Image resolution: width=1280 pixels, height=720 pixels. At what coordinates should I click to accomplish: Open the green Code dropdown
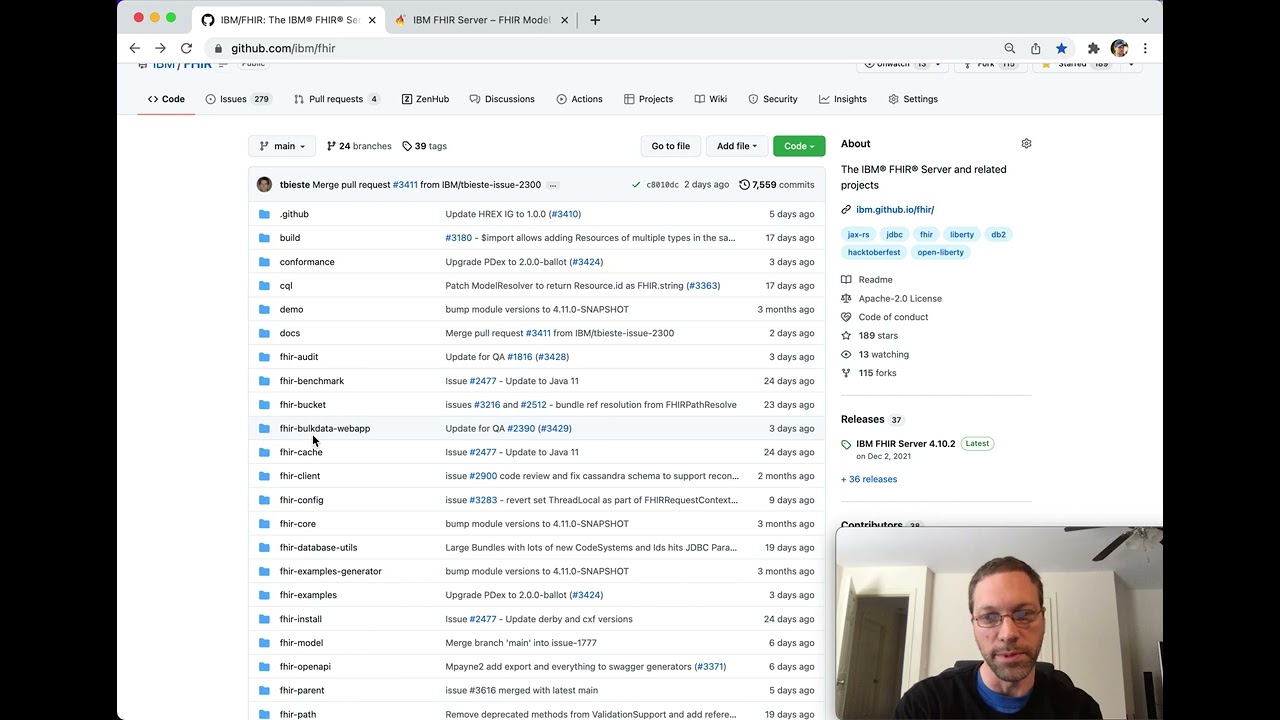(799, 146)
